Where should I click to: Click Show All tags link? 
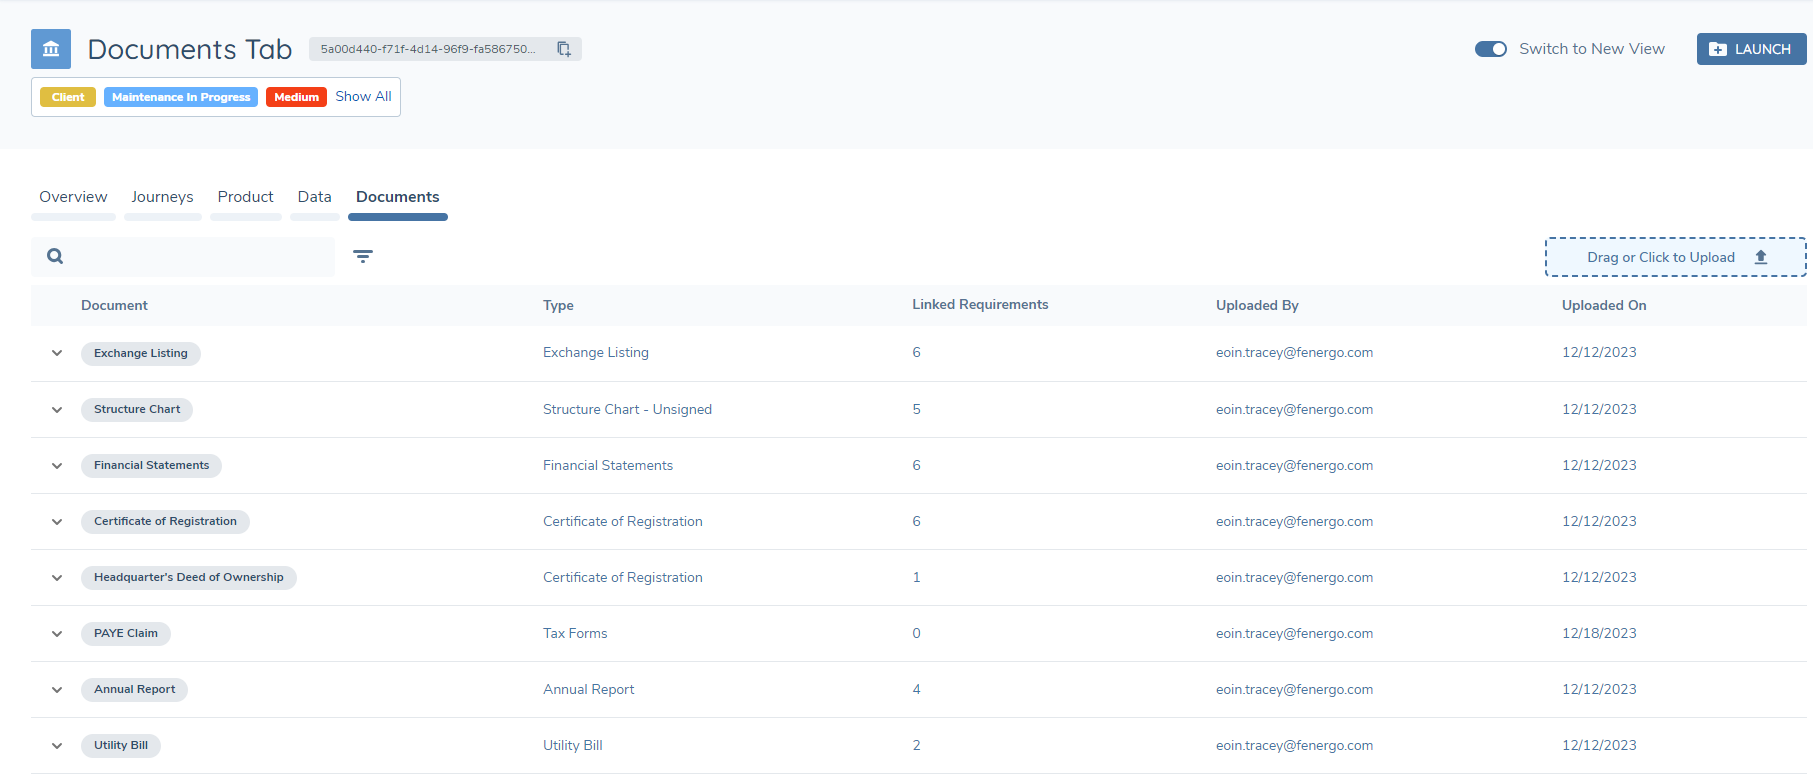tap(363, 96)
